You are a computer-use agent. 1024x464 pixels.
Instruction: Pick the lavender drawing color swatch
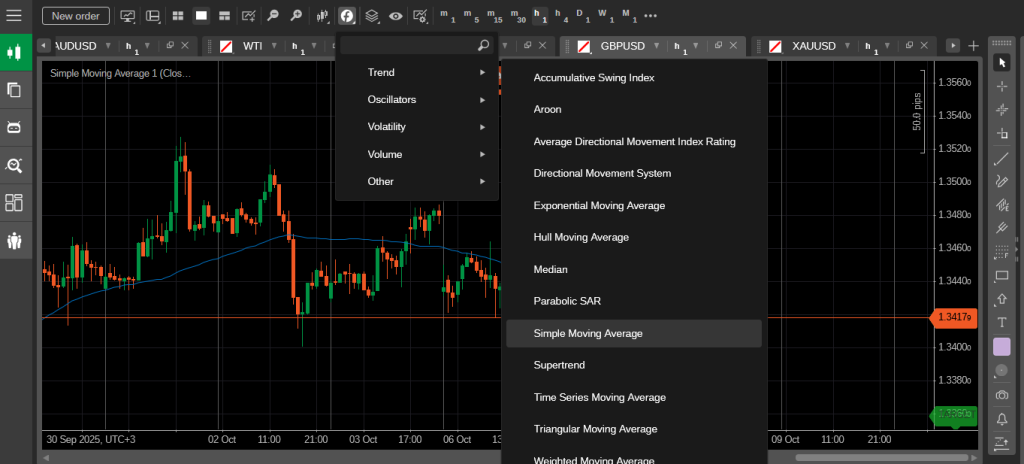pos(1002,346)
